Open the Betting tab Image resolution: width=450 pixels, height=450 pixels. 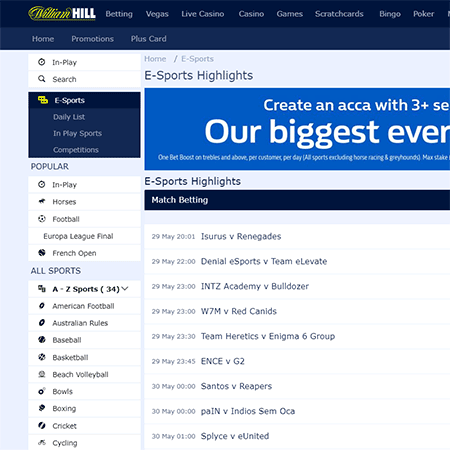[119, 14]
